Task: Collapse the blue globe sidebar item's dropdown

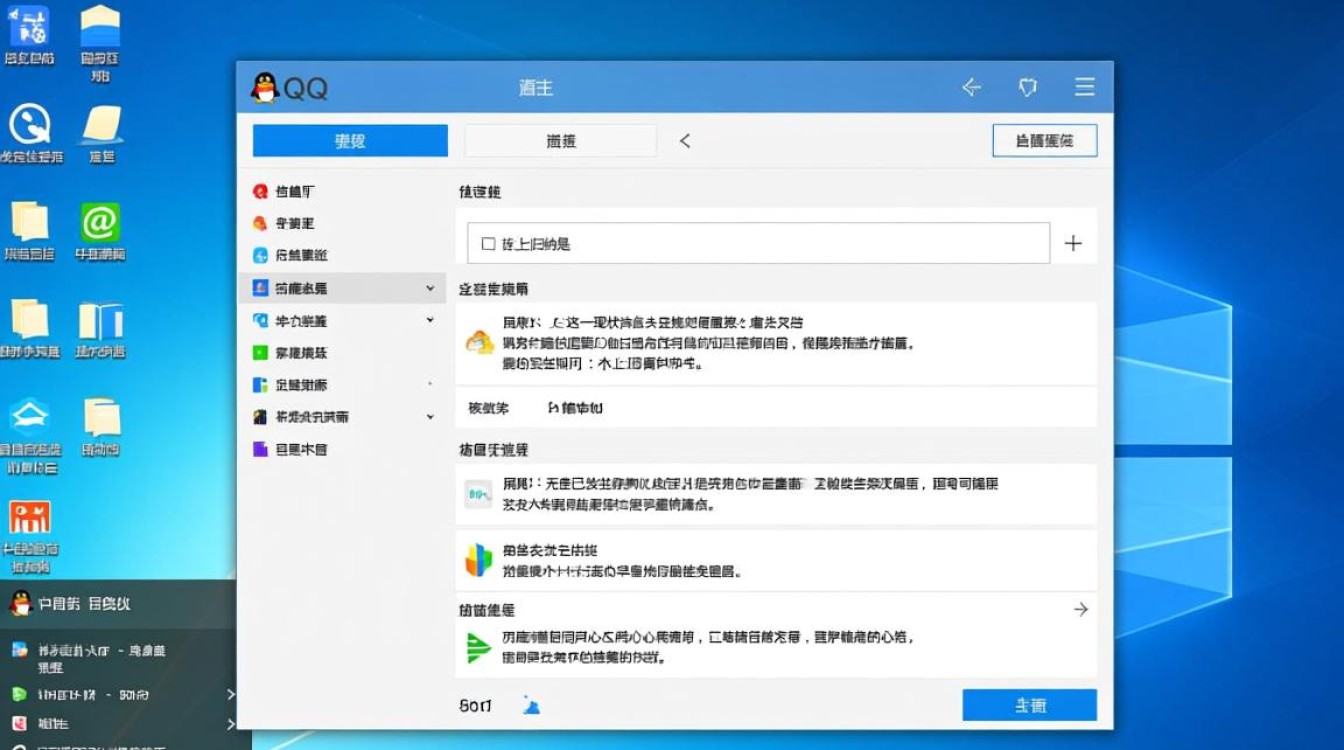Action: tap(429, 320)
